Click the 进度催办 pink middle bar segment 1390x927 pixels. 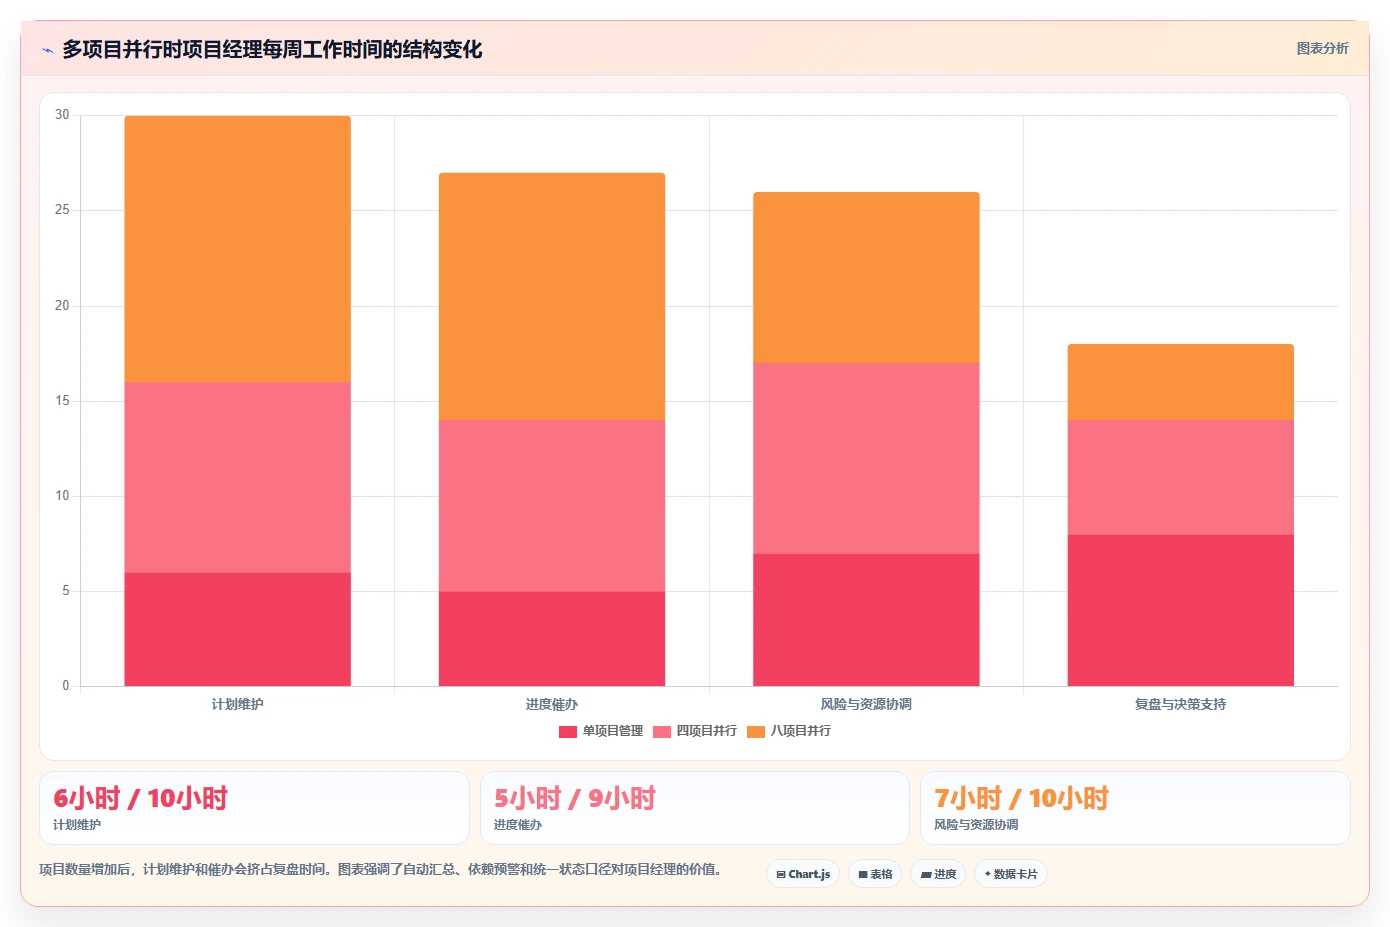[552, 506]
